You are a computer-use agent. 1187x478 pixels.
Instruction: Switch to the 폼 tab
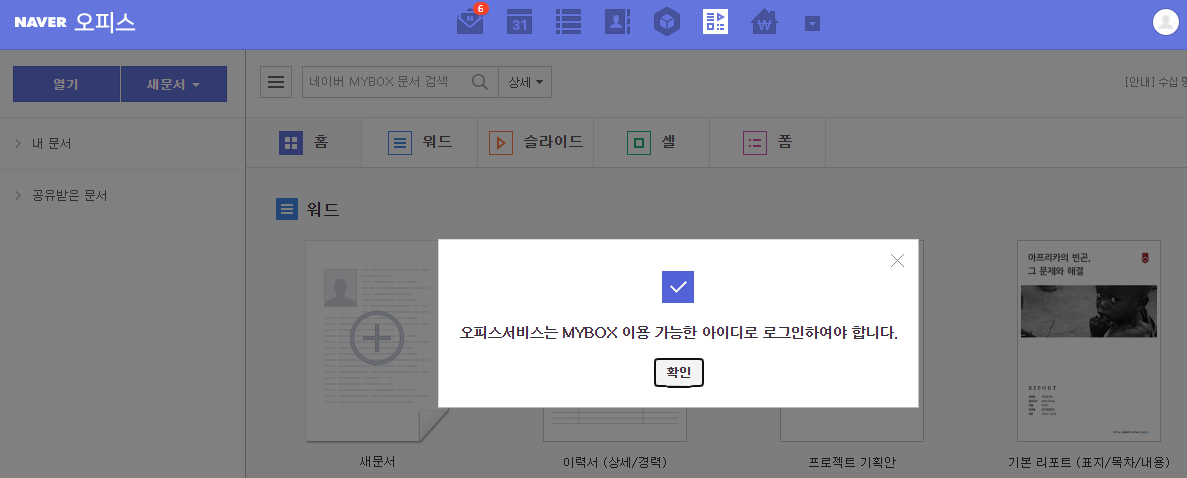[x=767, y=142]
